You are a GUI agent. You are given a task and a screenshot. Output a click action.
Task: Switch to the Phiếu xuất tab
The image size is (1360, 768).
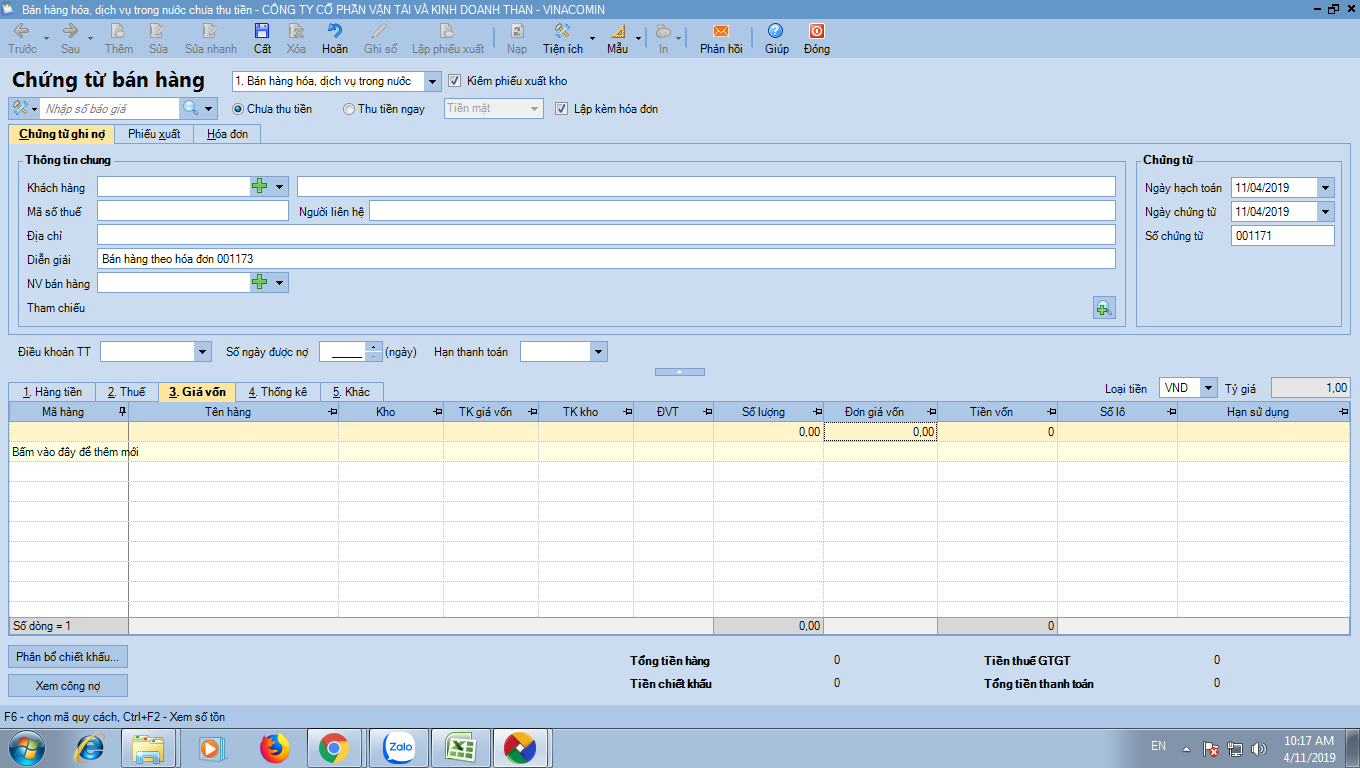coord(154,134)
